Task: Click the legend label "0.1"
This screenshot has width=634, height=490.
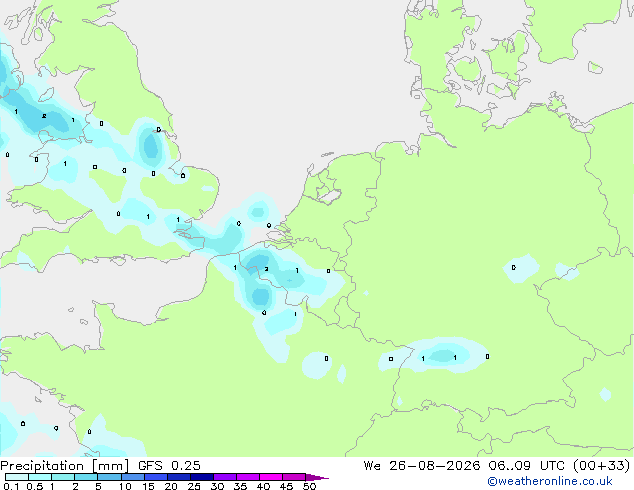Action: point(11,486)
